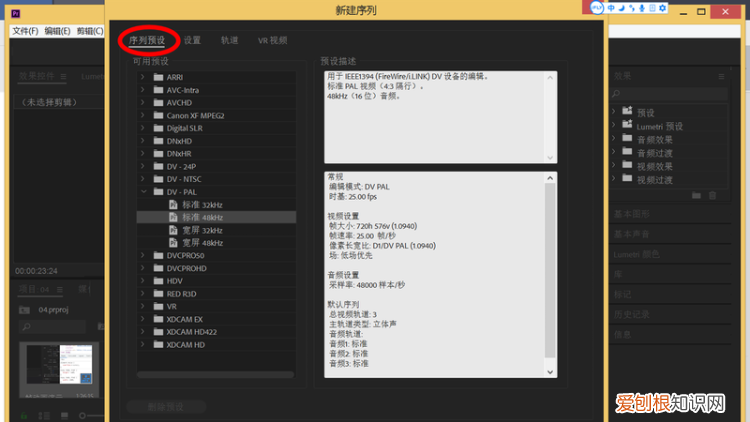Select the DVCPROHD folder icon
This screenshot has width=750, height=422.
tap(158, 268)
